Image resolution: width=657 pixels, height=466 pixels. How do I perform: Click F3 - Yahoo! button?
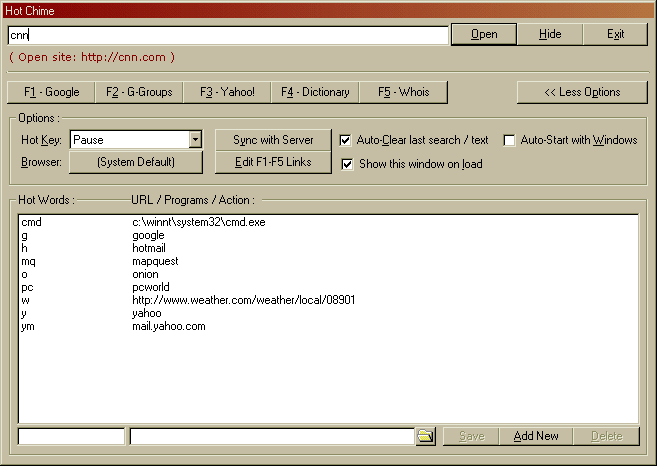(x=227, y=92)
